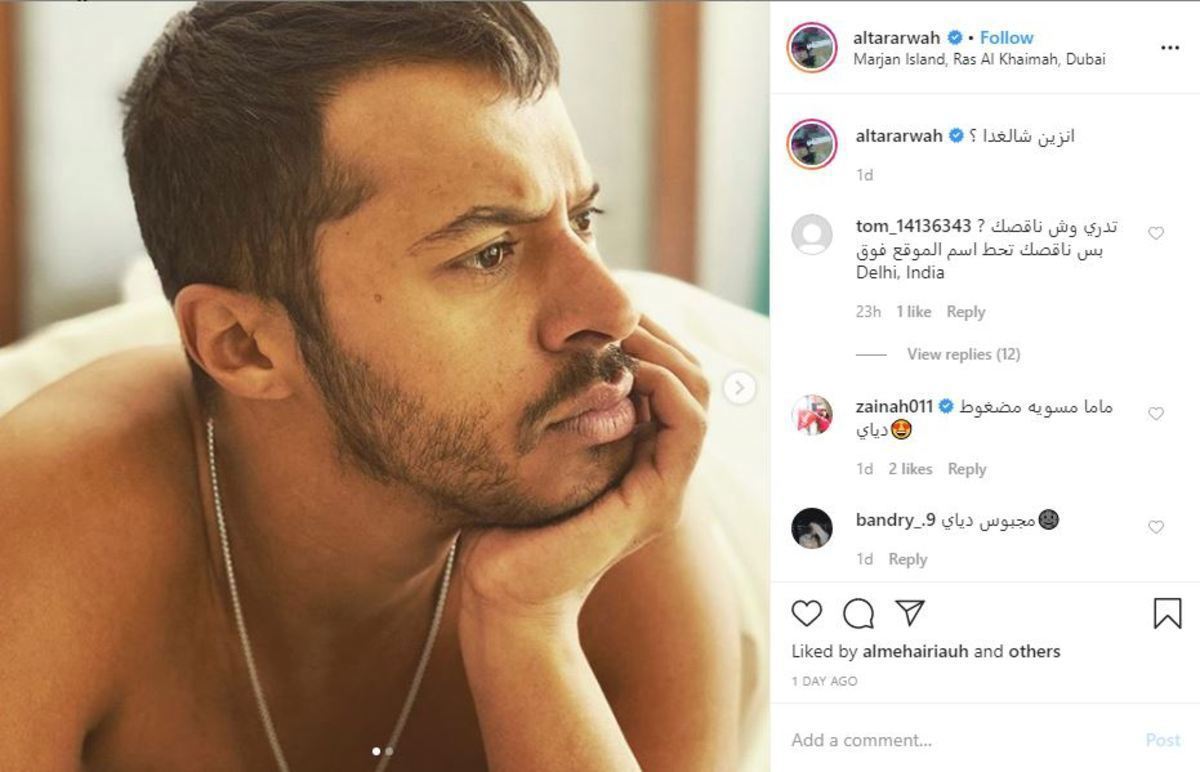Select the second carousel dot indicator
This screenshot has width=1200, height=772.
[x=389, y=750]
